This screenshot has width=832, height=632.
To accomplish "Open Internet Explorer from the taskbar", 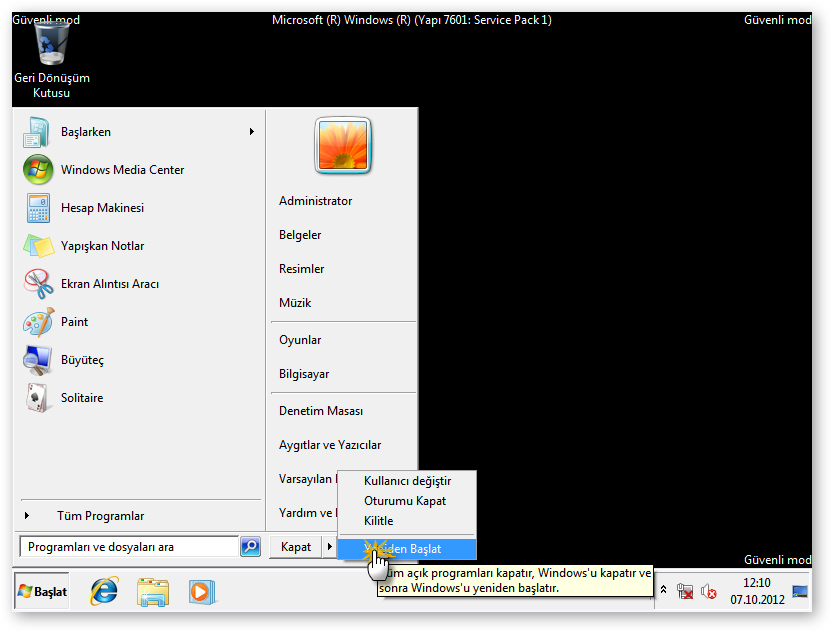I will click(x=104, y=591).
